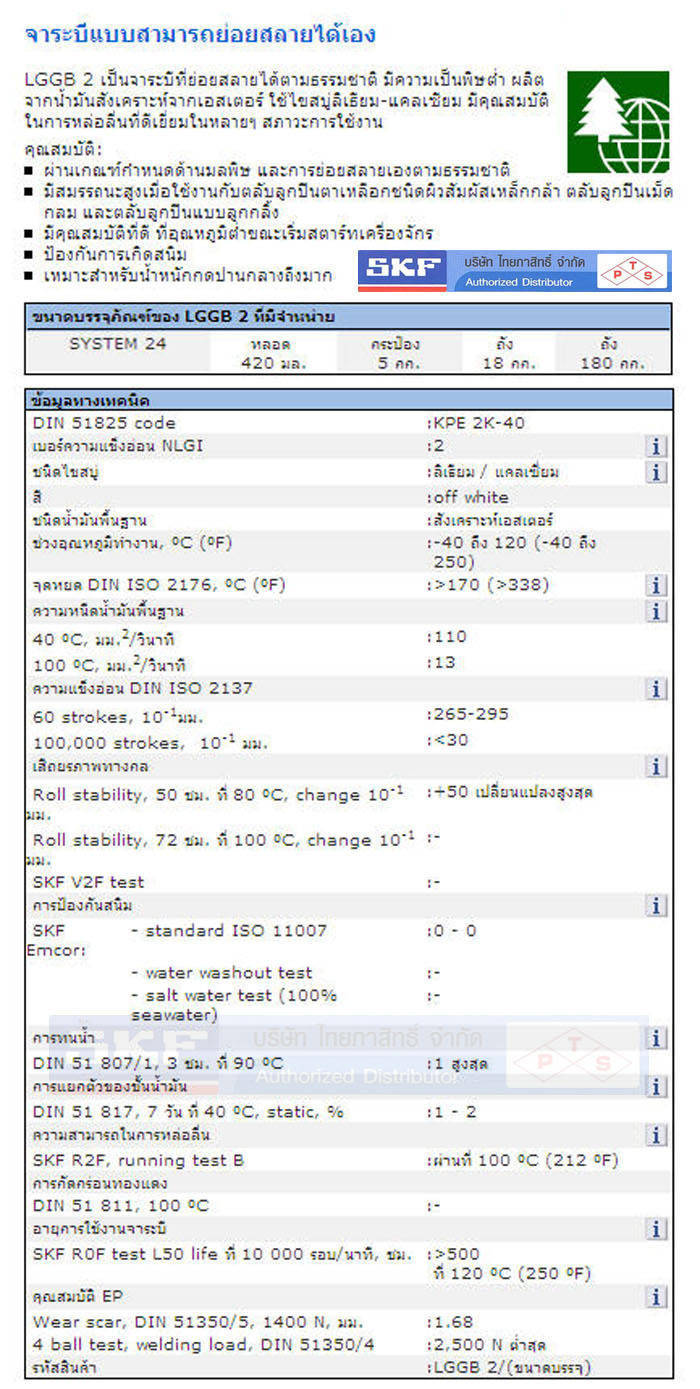Viewport: 700px width, 1389px height.
Task: Click the 'SKF R2F, running test B' label
Action: (139, 1161)
